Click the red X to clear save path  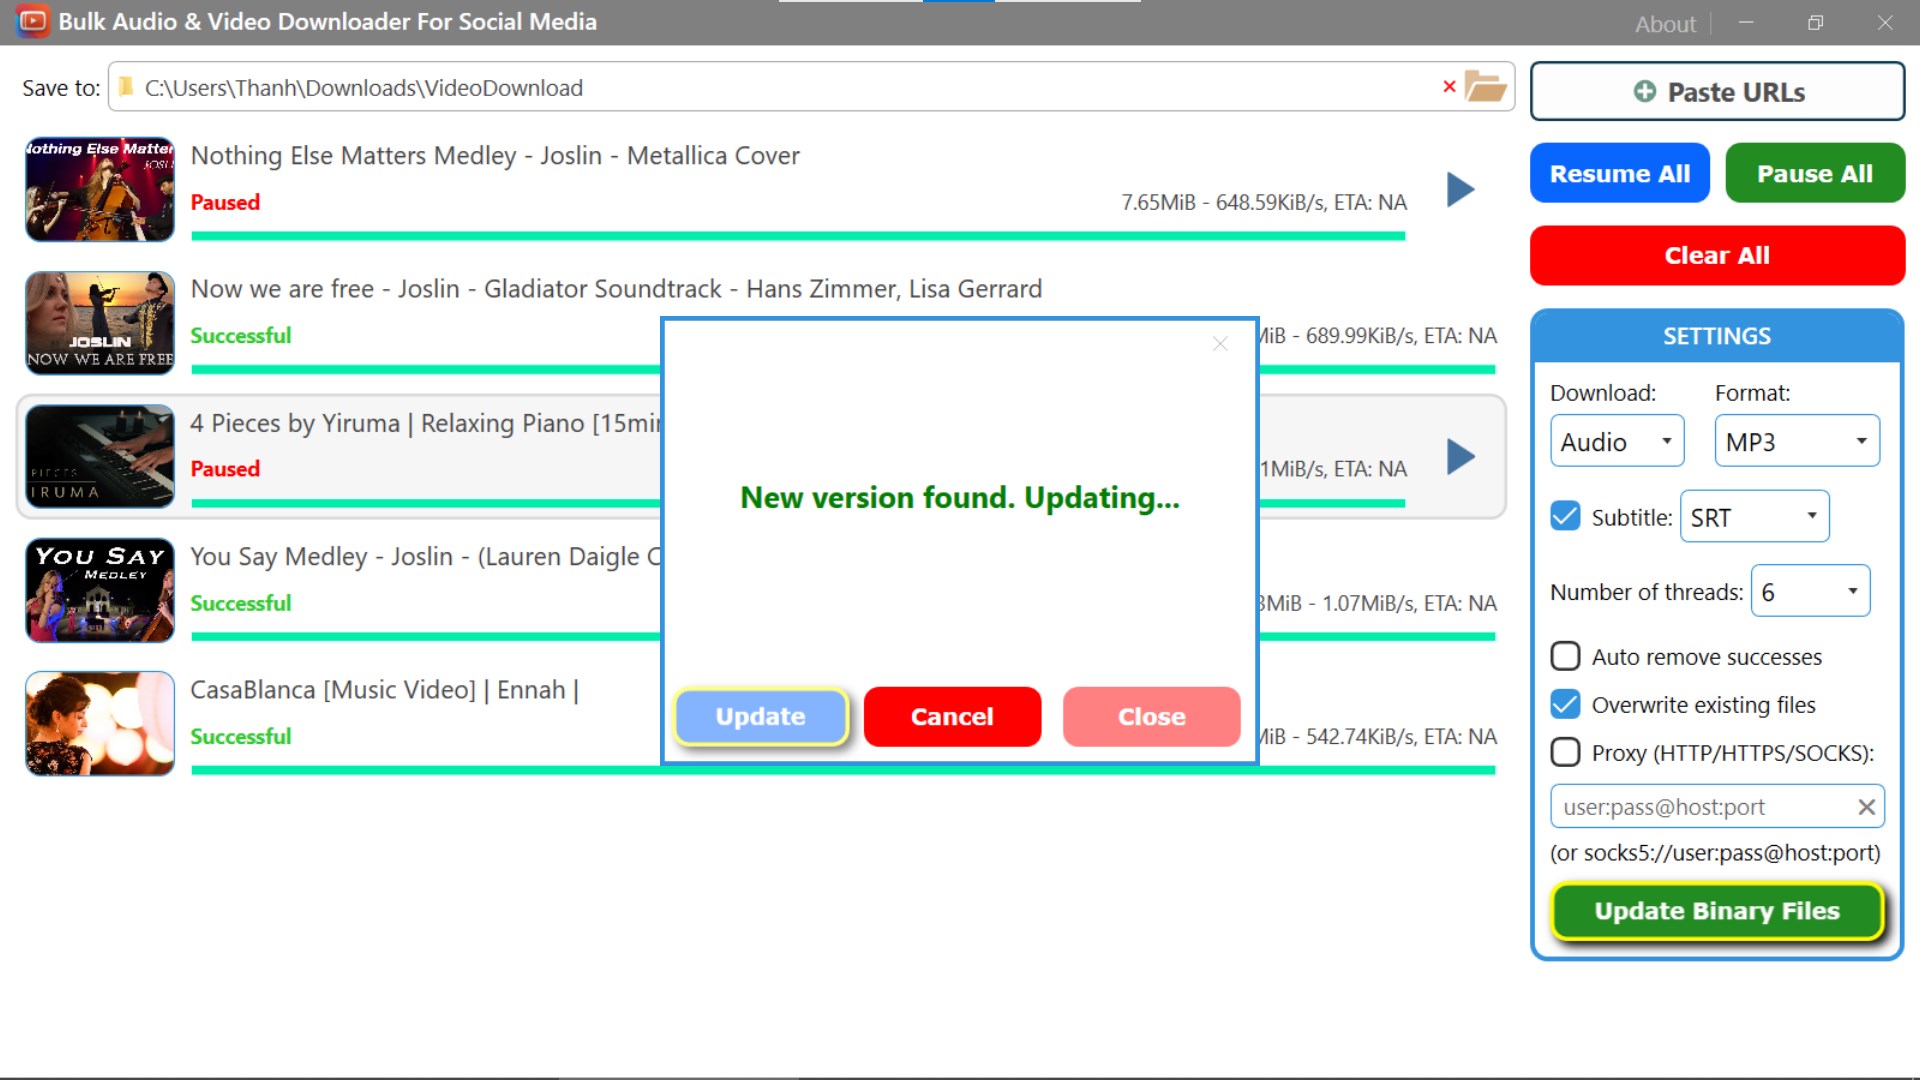point(1449,87)
